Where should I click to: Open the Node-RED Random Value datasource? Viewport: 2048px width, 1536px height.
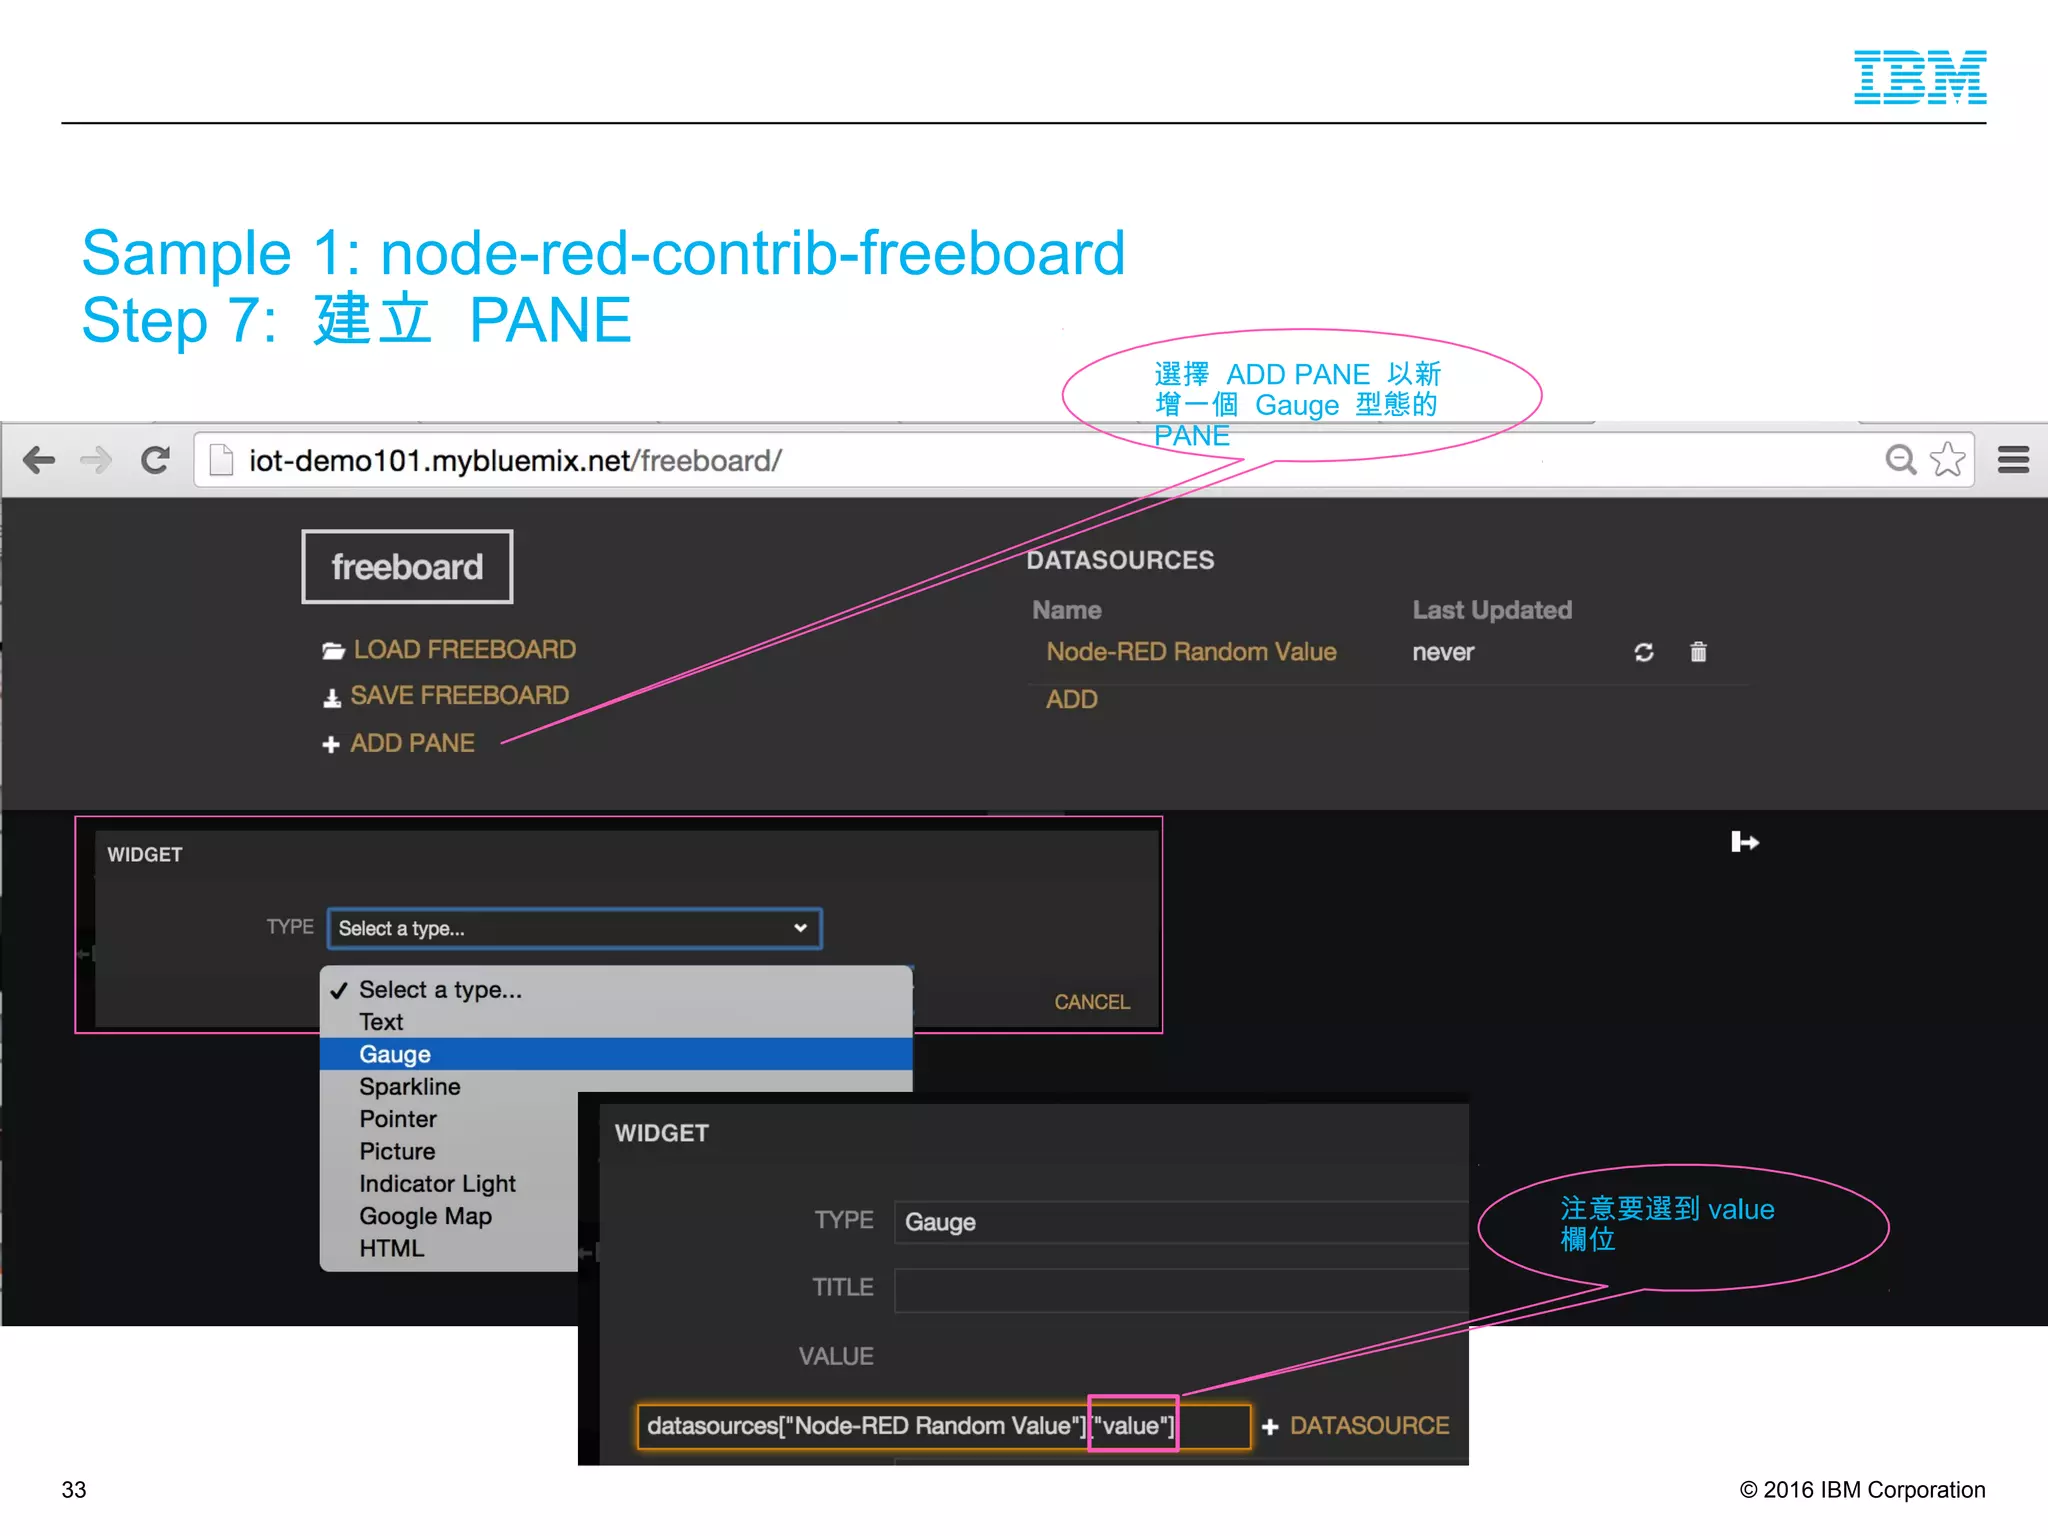pos(1191,652)
